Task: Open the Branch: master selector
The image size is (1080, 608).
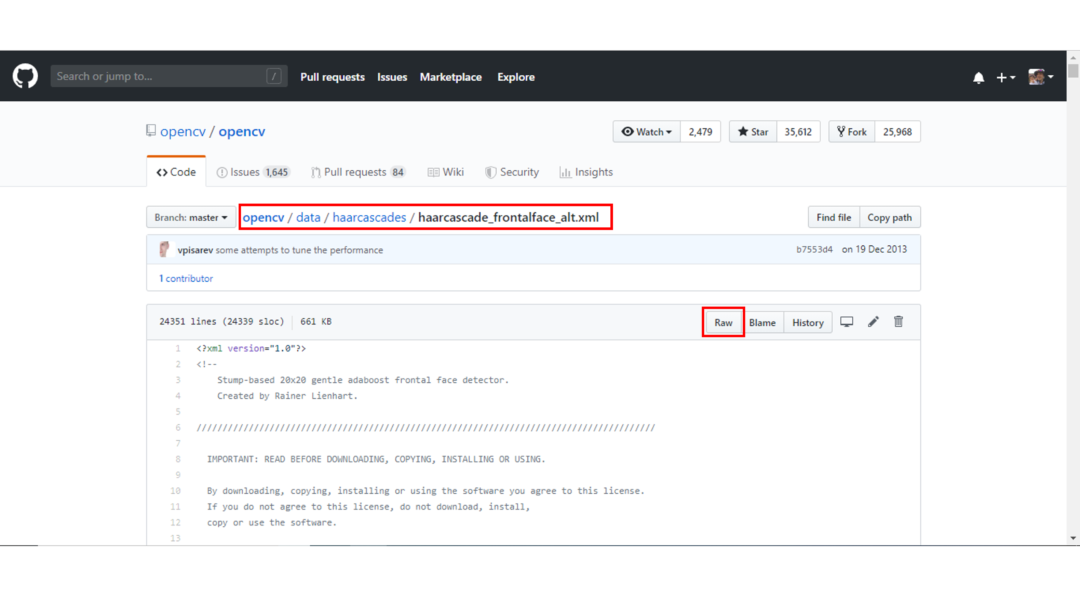Action: point(191,217)
